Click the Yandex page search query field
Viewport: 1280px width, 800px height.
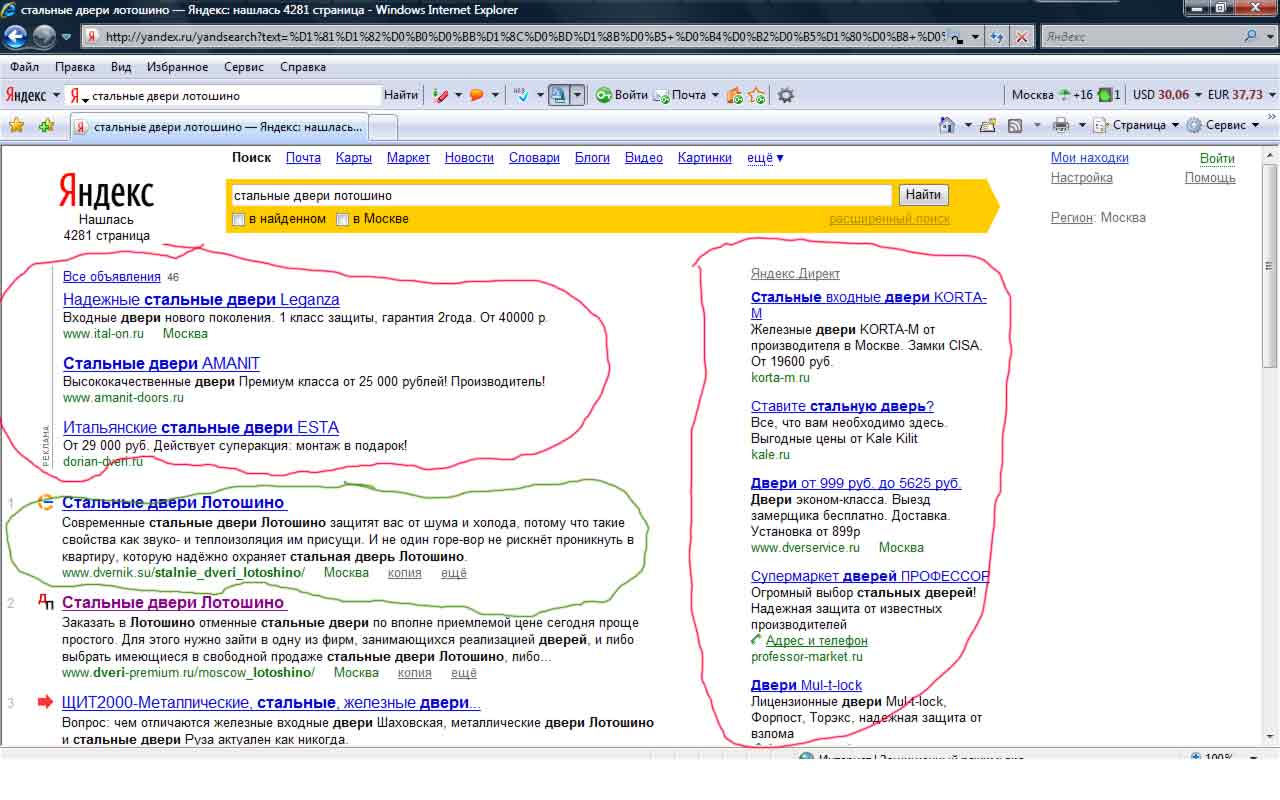click(x=560, y=195)
